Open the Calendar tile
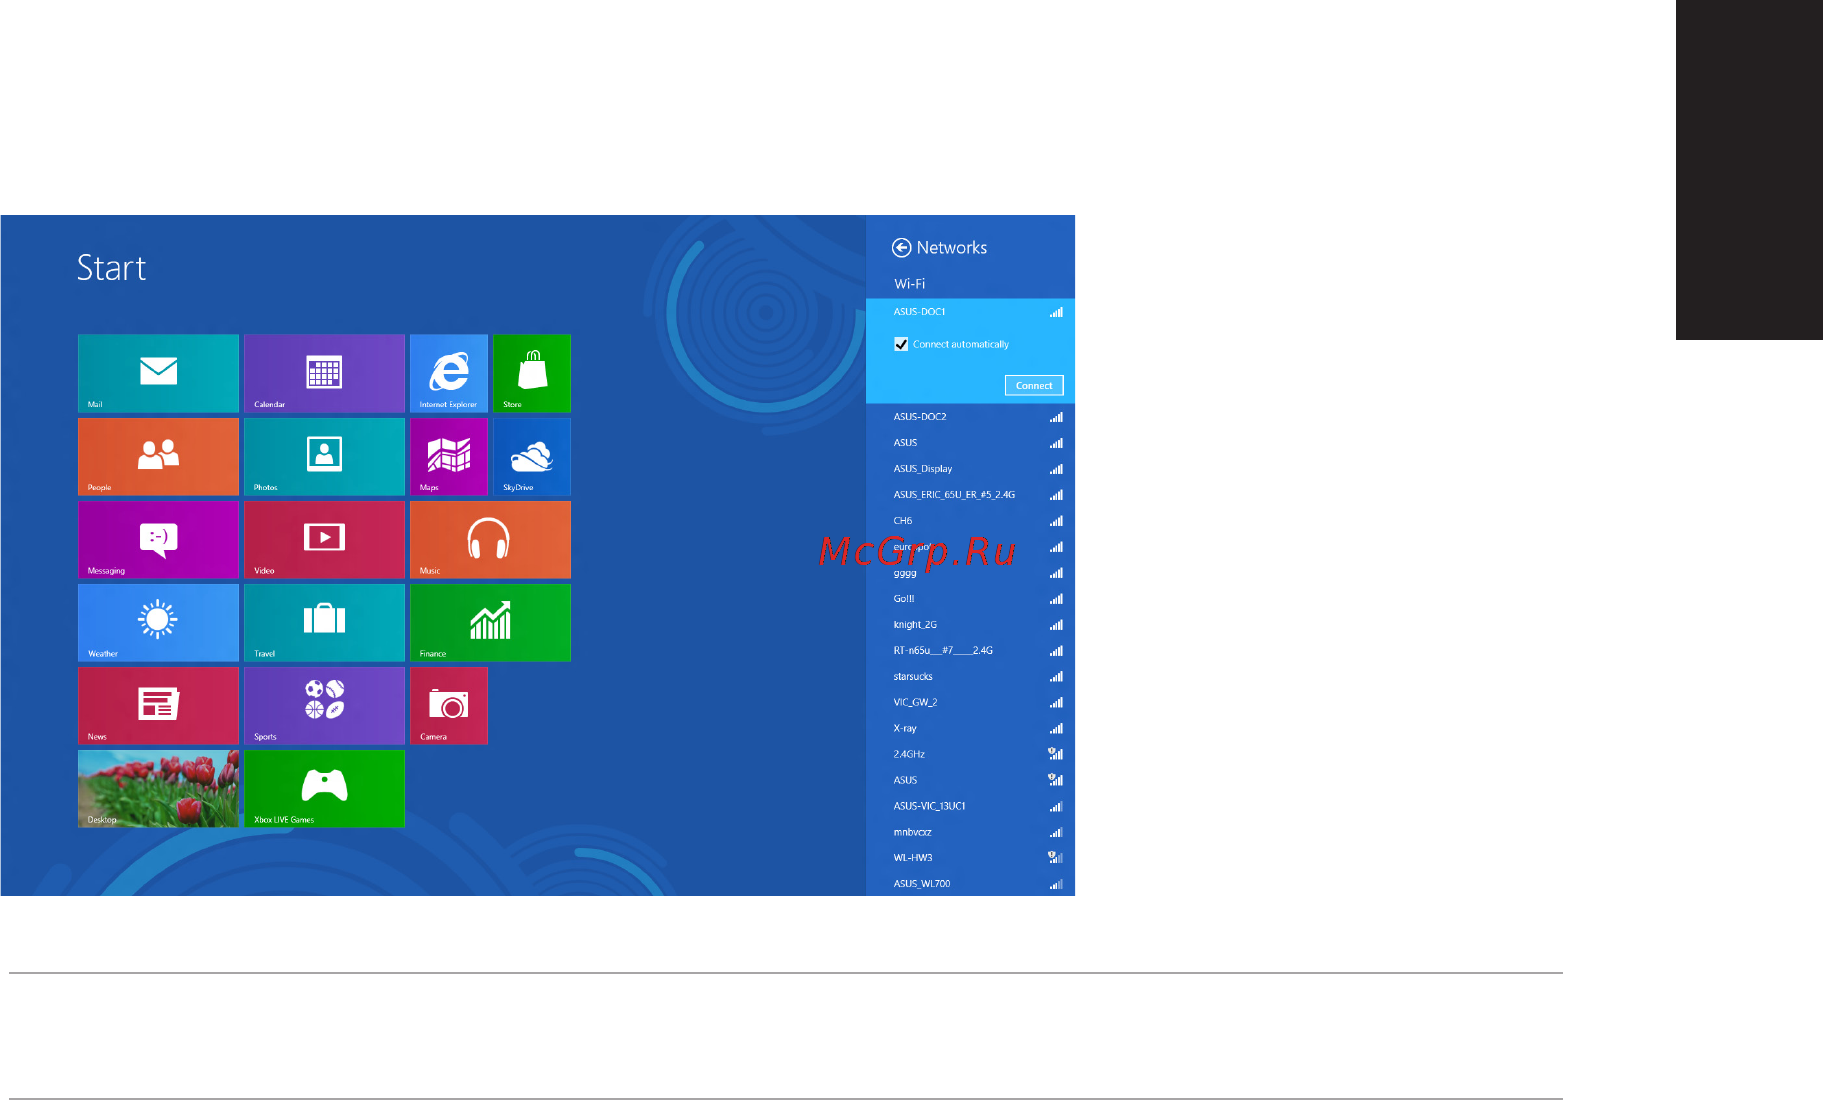The width and height of the screenshot is (1823, 1100). 324,373
